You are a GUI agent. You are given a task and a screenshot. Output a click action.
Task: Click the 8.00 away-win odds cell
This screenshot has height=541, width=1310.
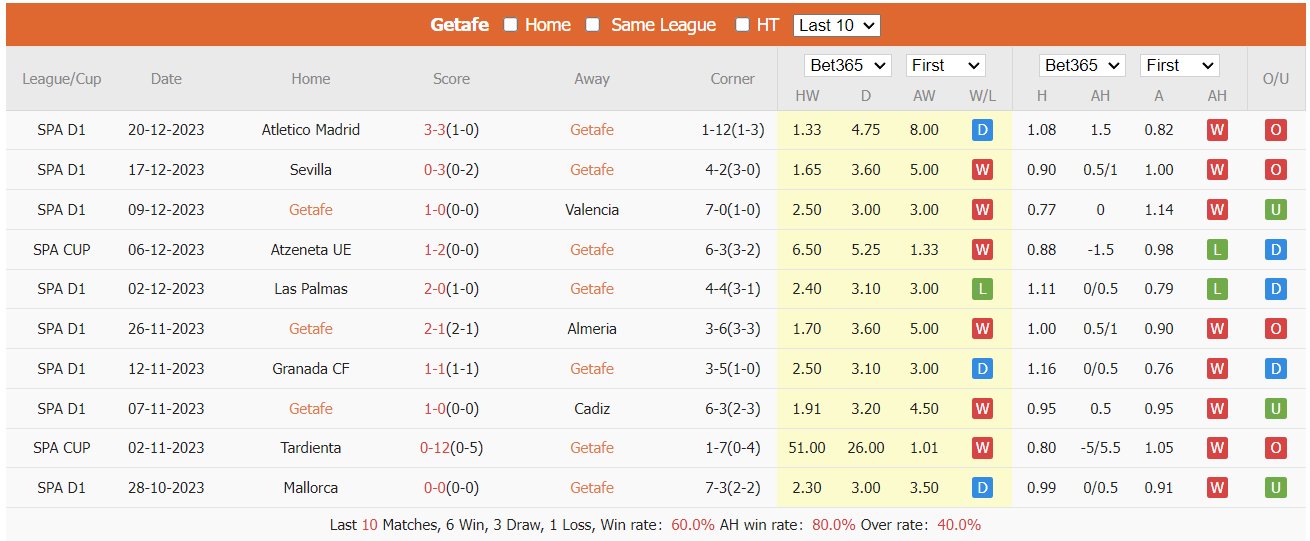click(924, 130)
